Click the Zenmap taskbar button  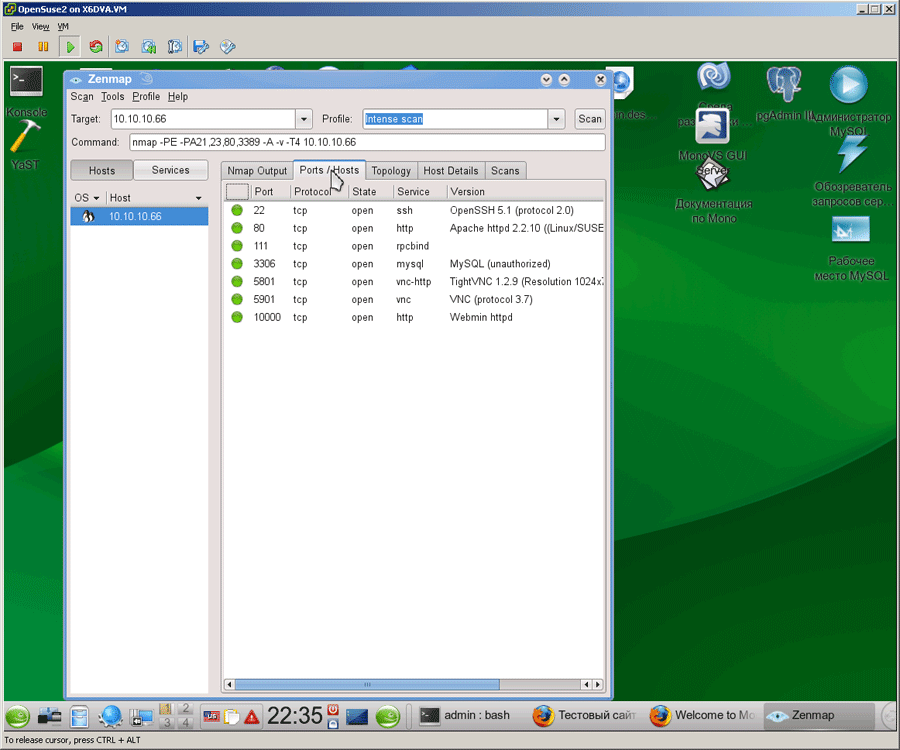pyautogui.click(x=820, y=716)
